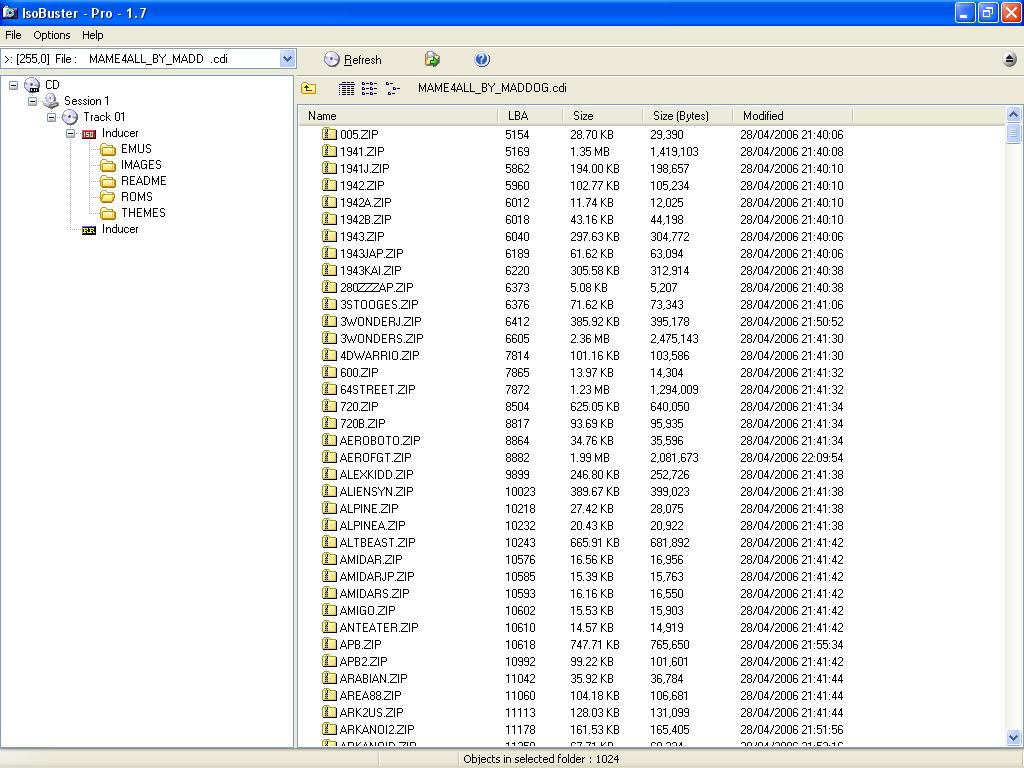The image size is (1024, 768).
Task: Click the open image file icon
Action: coord(432,60)
